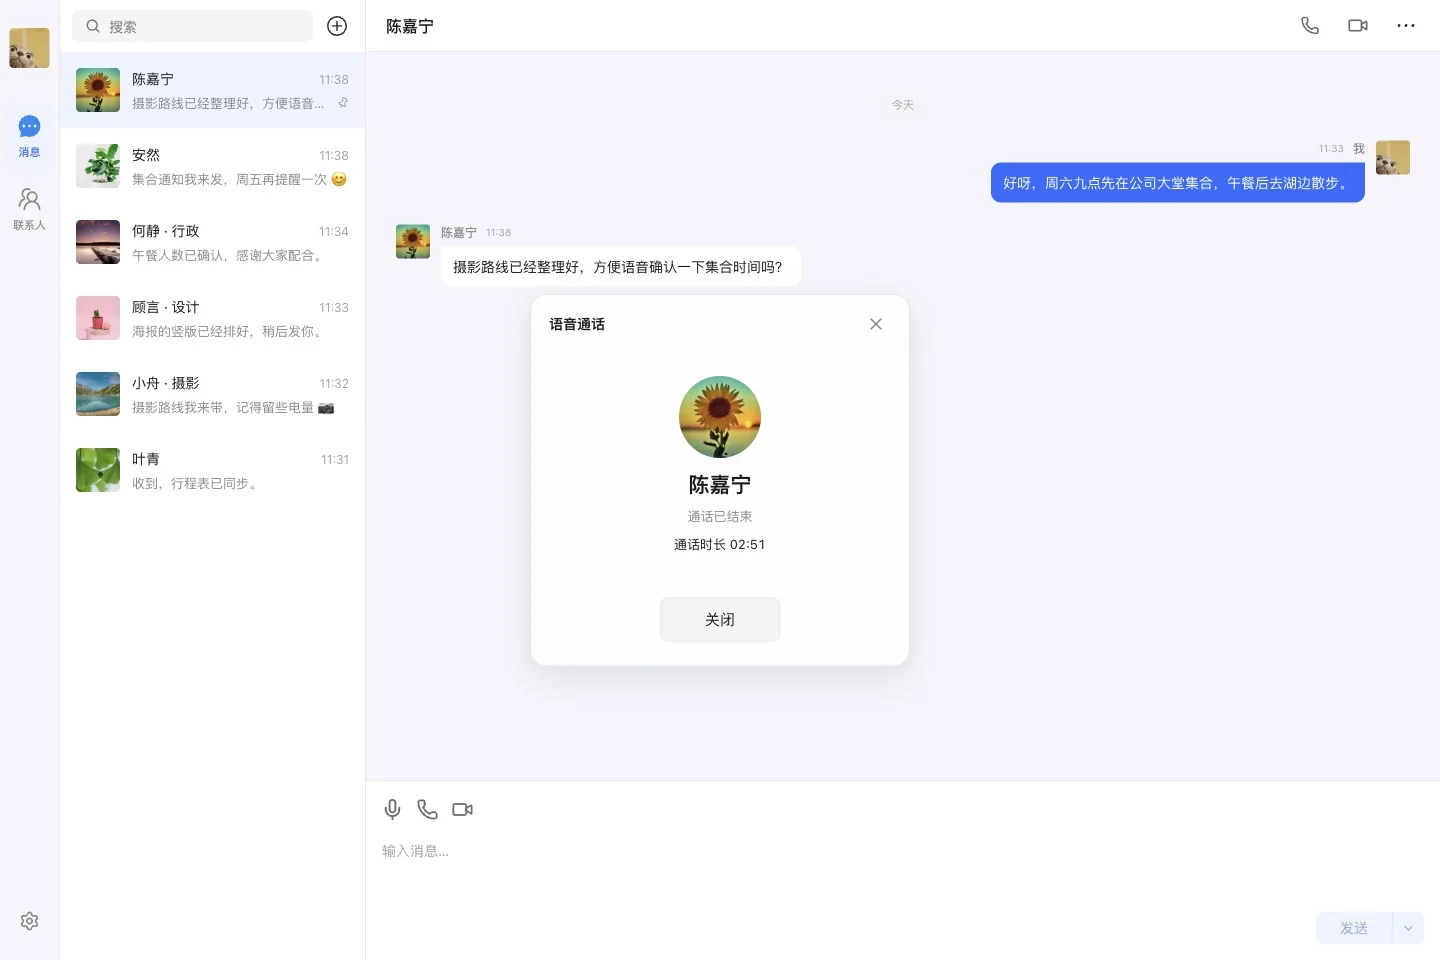Viewport: 1440px width, 960px height.
Task: Click phone icon above message input
Action: [427, 809]
